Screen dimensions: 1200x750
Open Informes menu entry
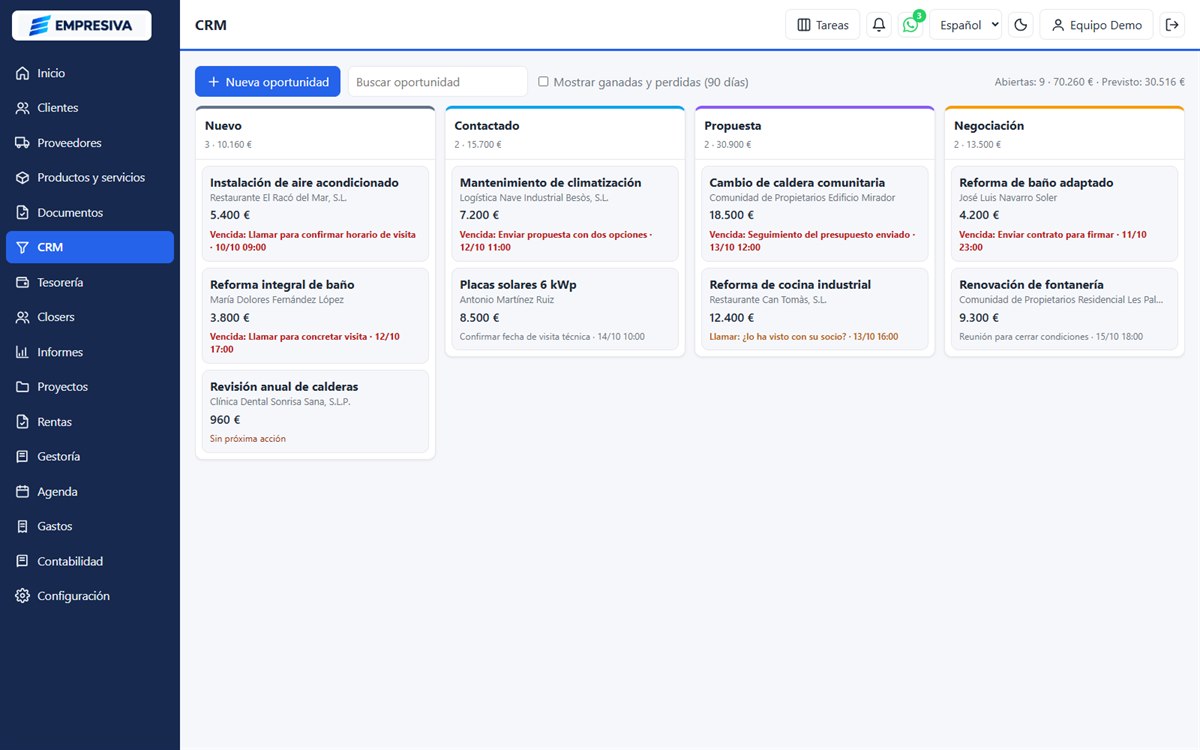tap(90, 352)
